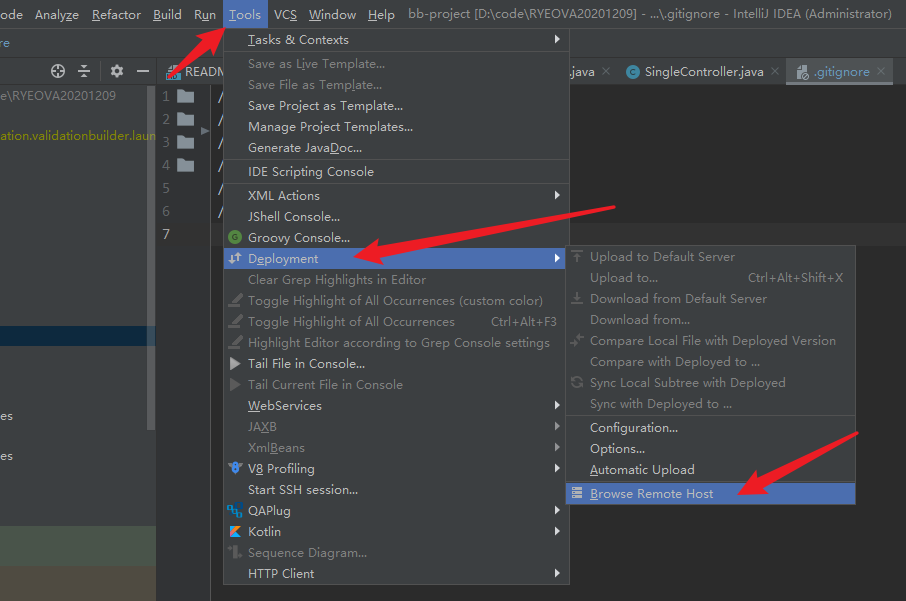Switch to the .gitignore tab
Image resolution: width=906 pixels, height=601 pixels.
840,72
